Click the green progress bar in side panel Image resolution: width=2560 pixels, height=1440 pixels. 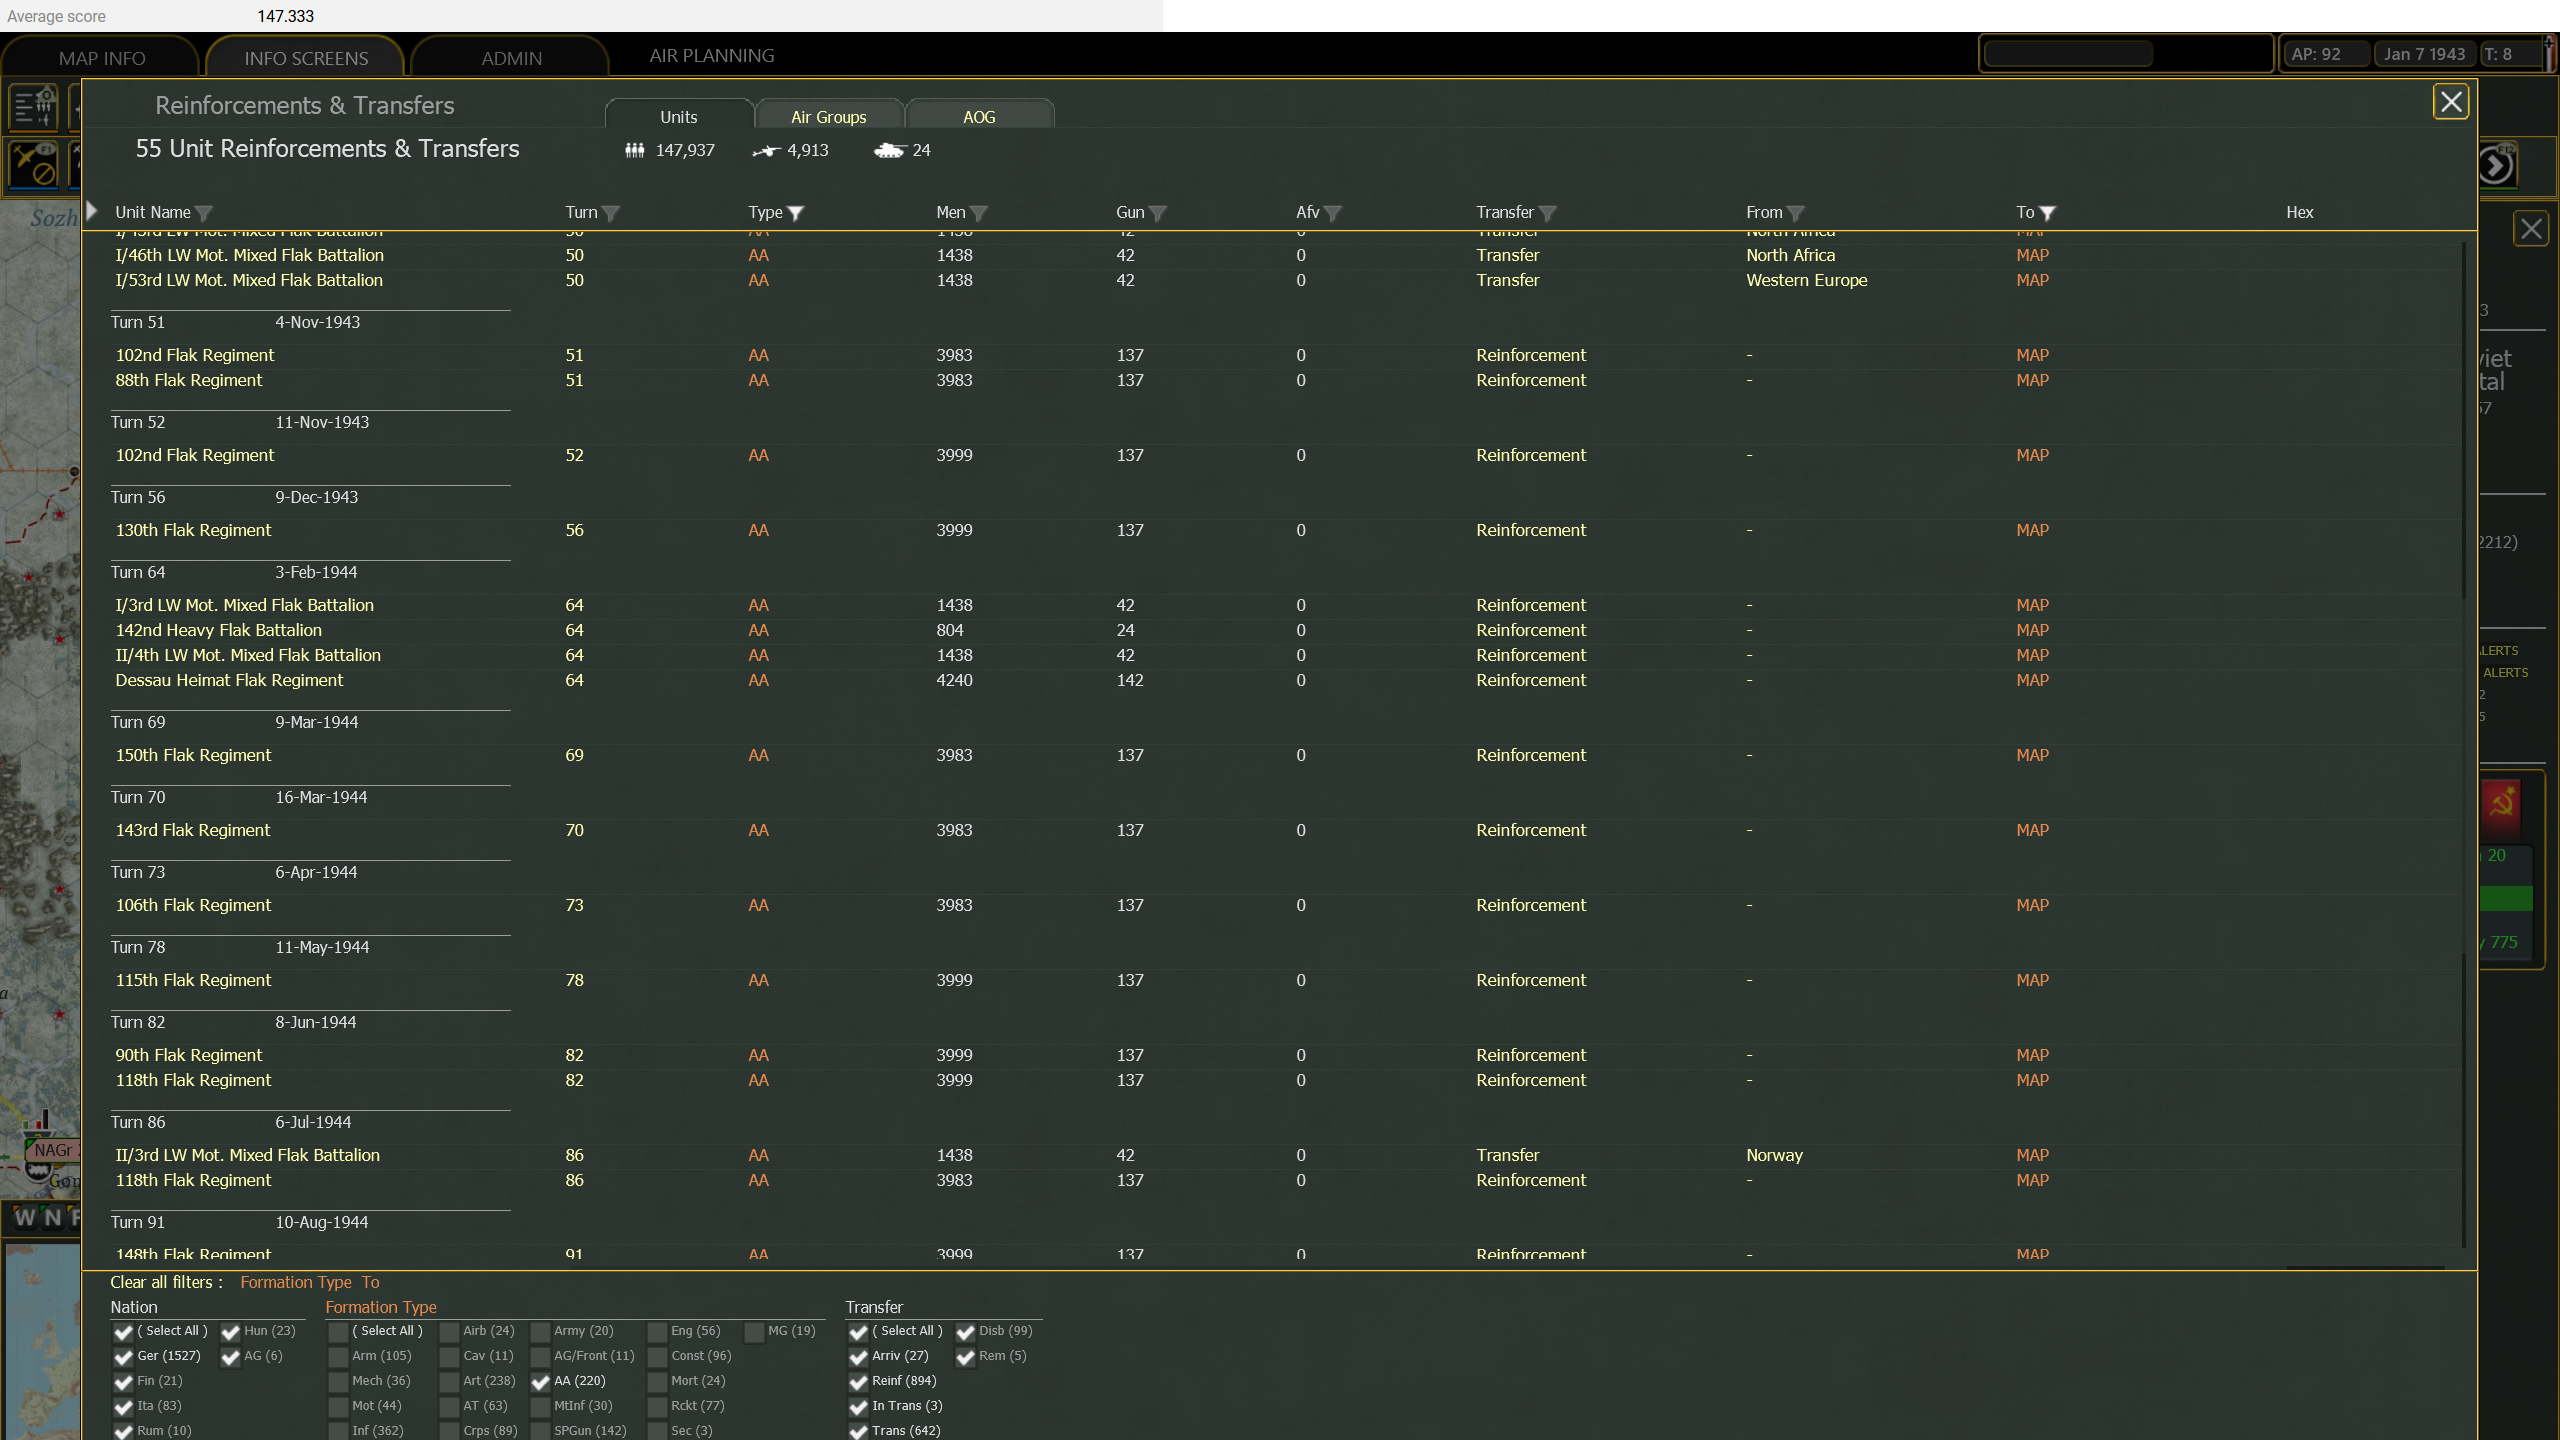coord(2507,898)
